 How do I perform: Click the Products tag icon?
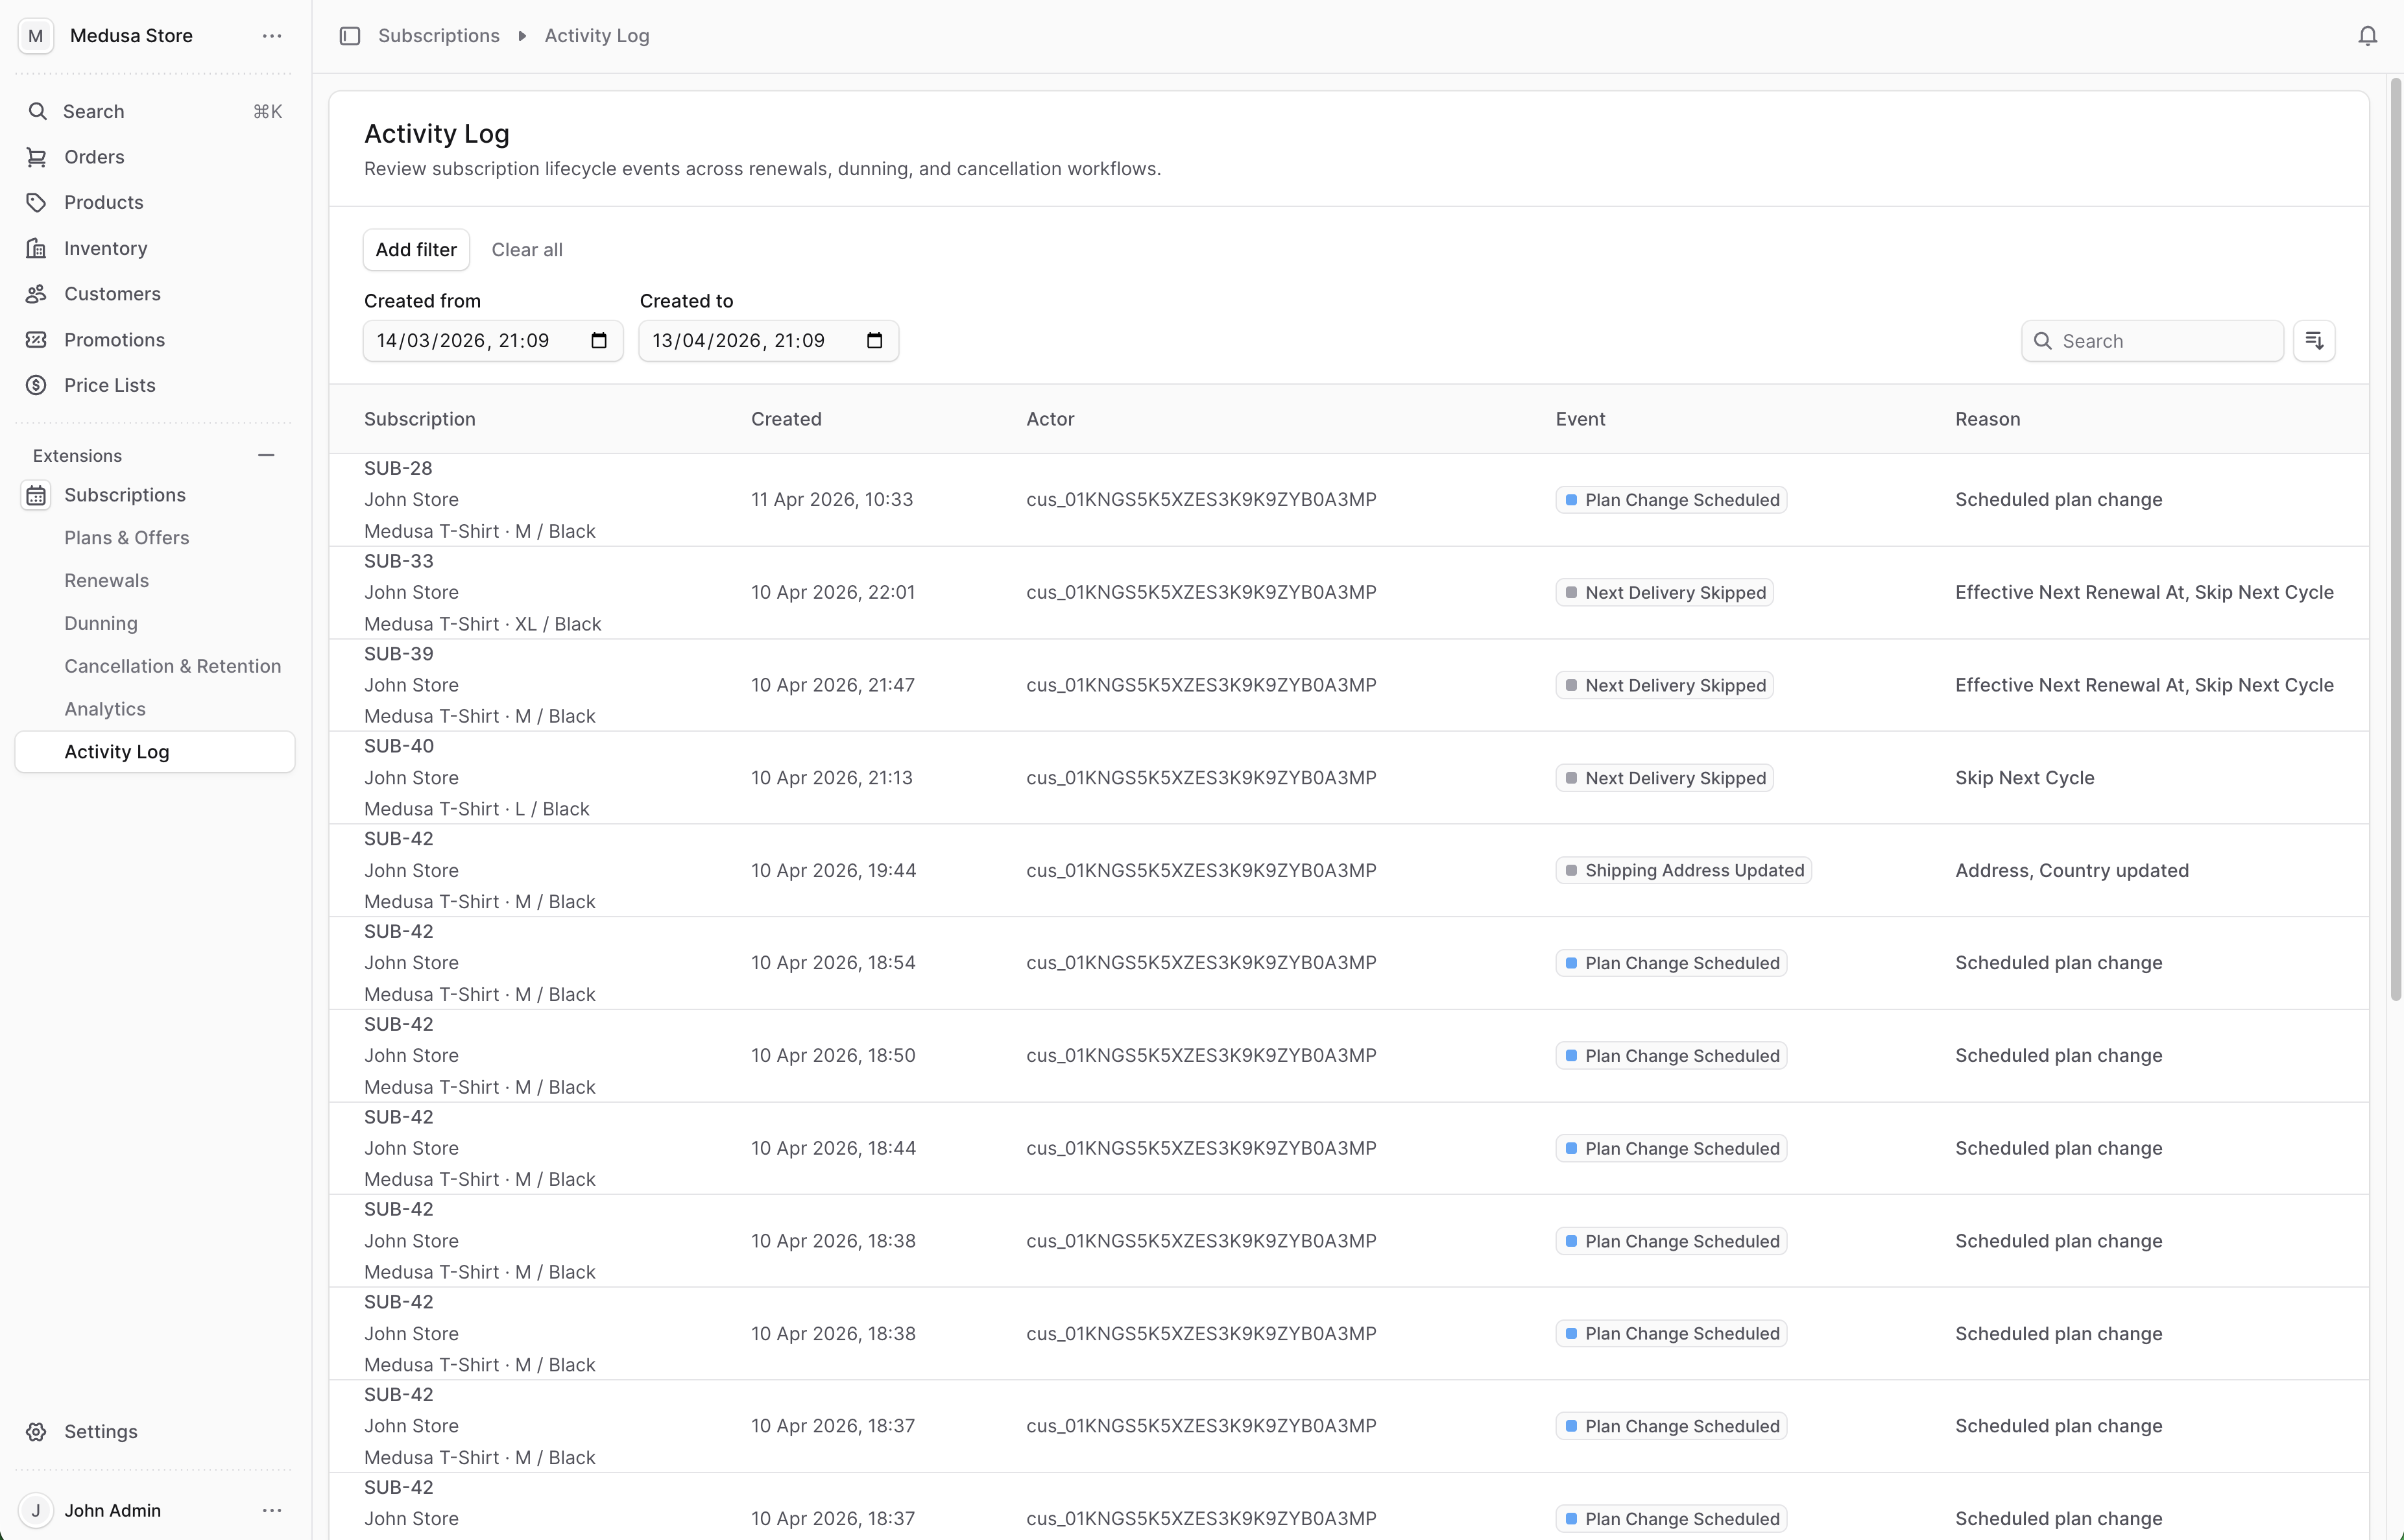click(37, 202)
